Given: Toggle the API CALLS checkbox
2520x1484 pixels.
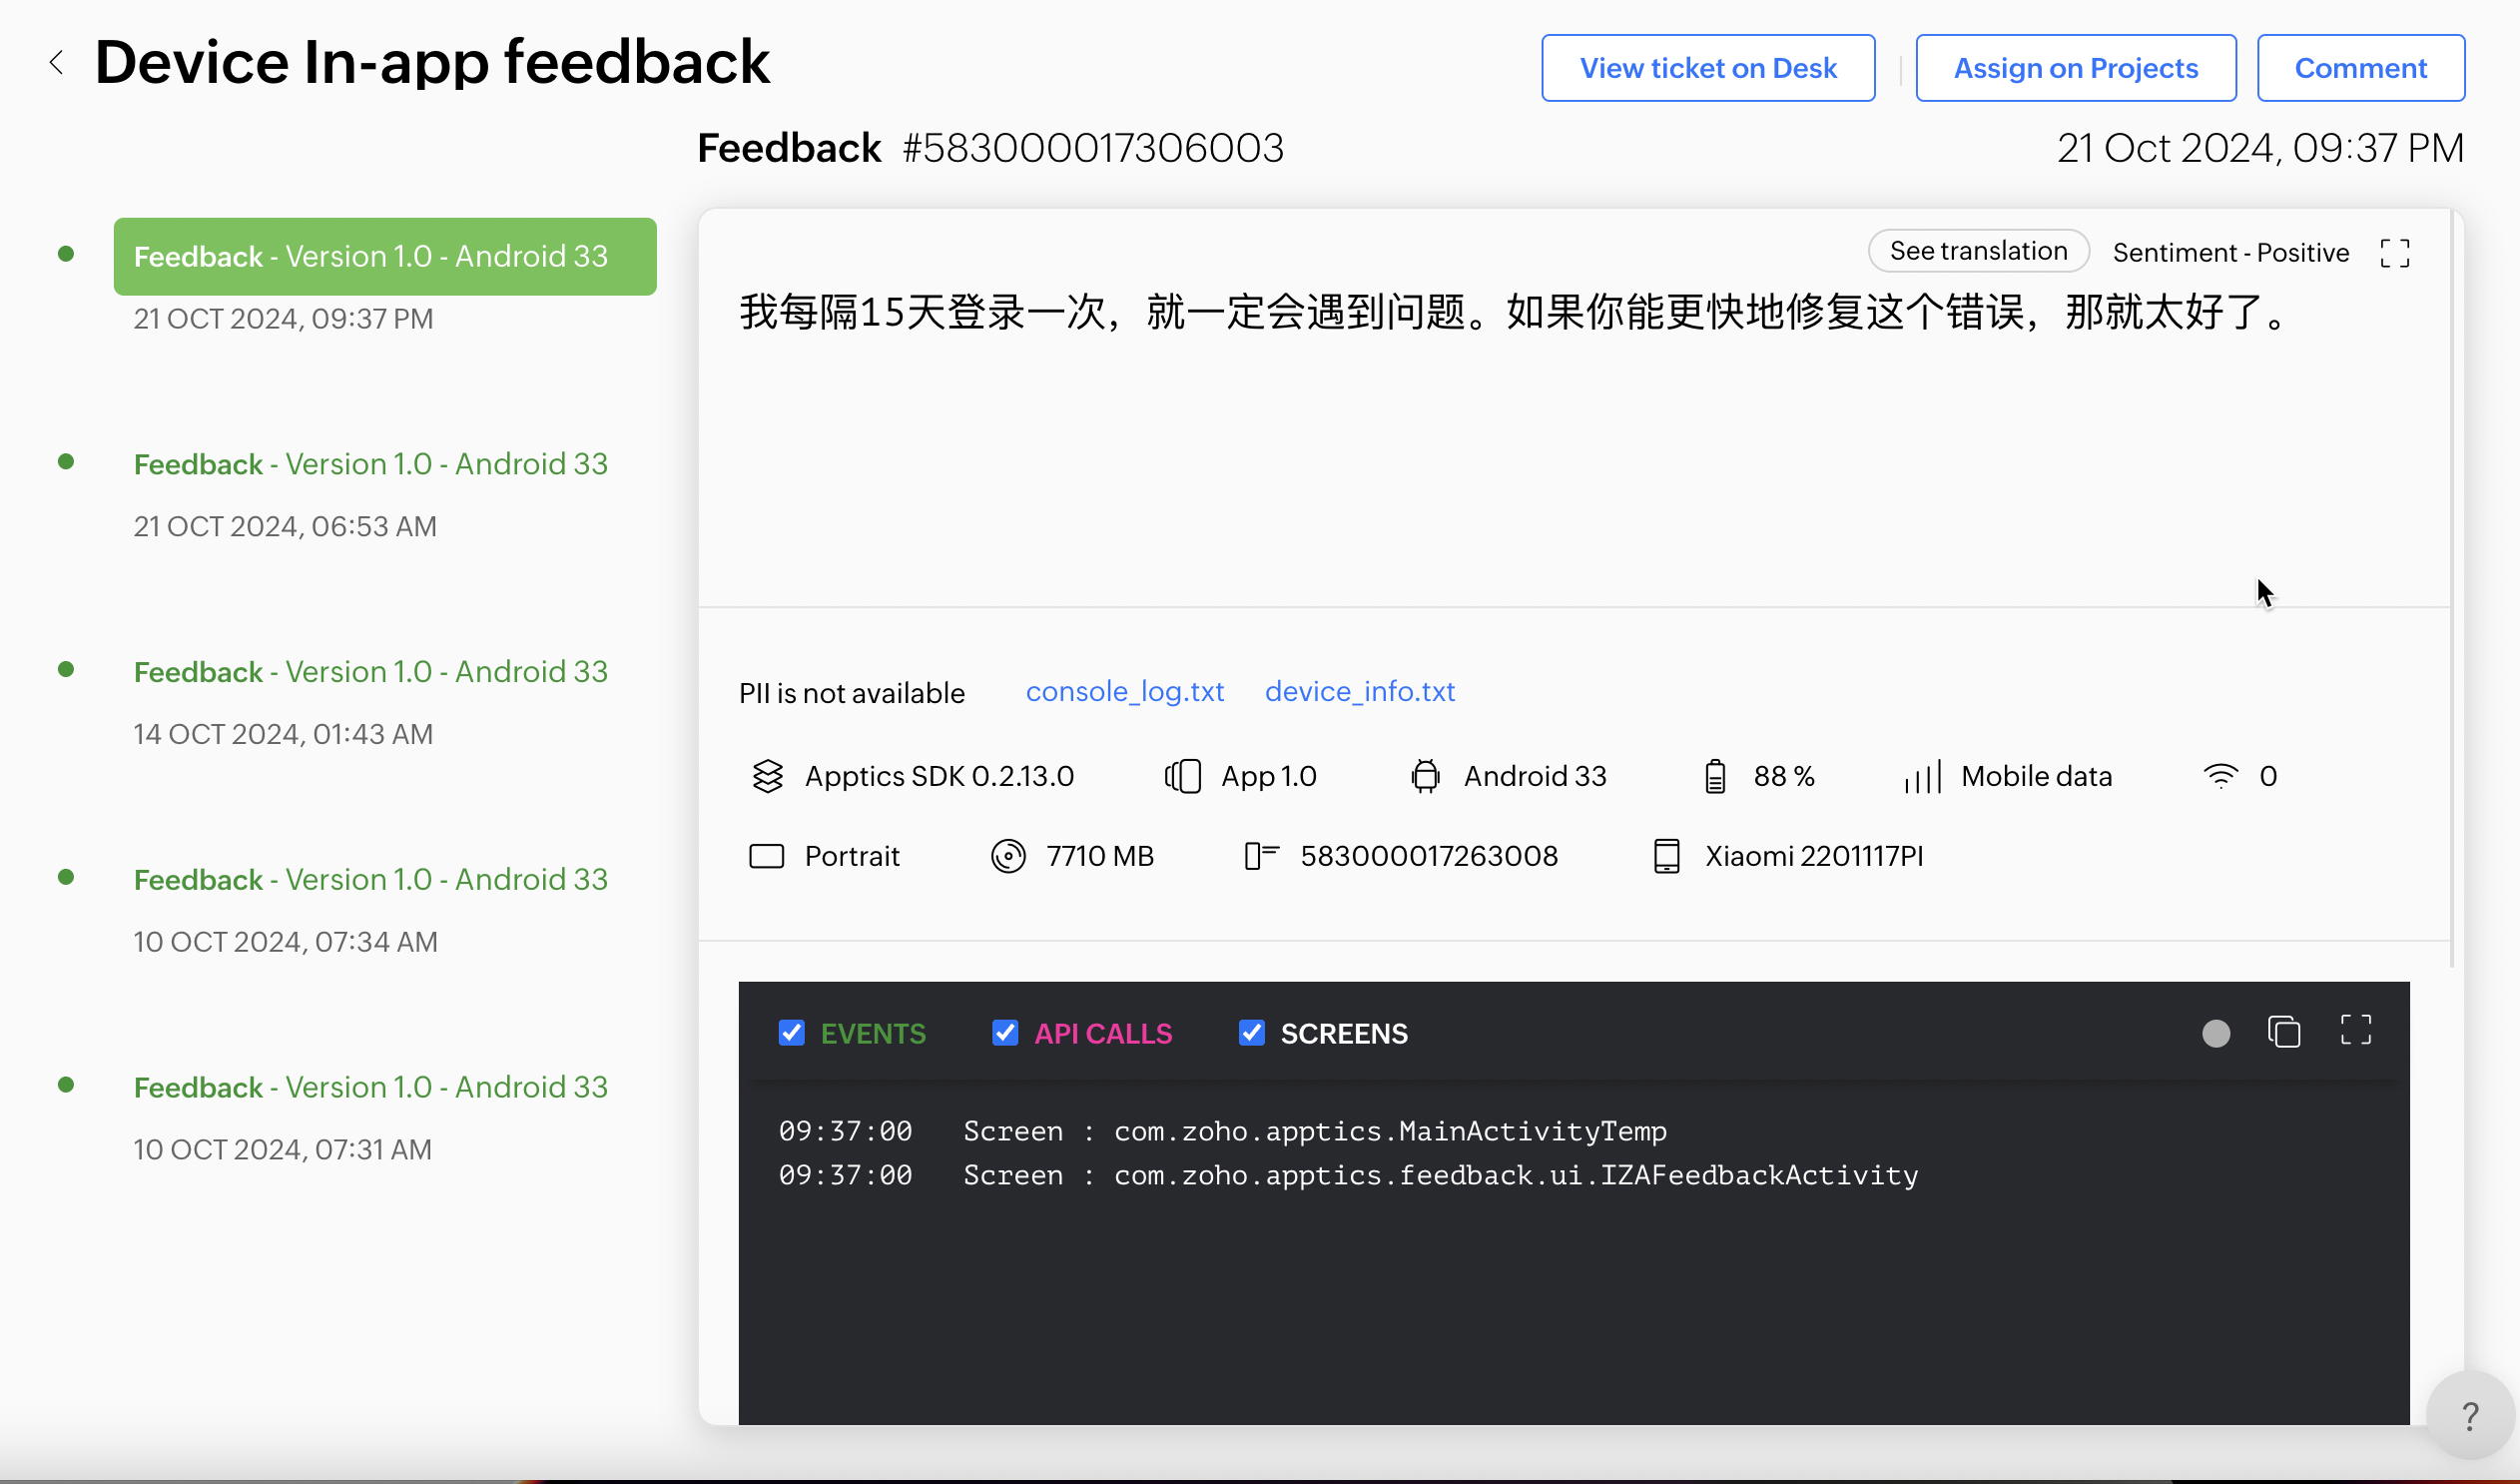Looking at the screenshot, I should tap(1004, 1033).
